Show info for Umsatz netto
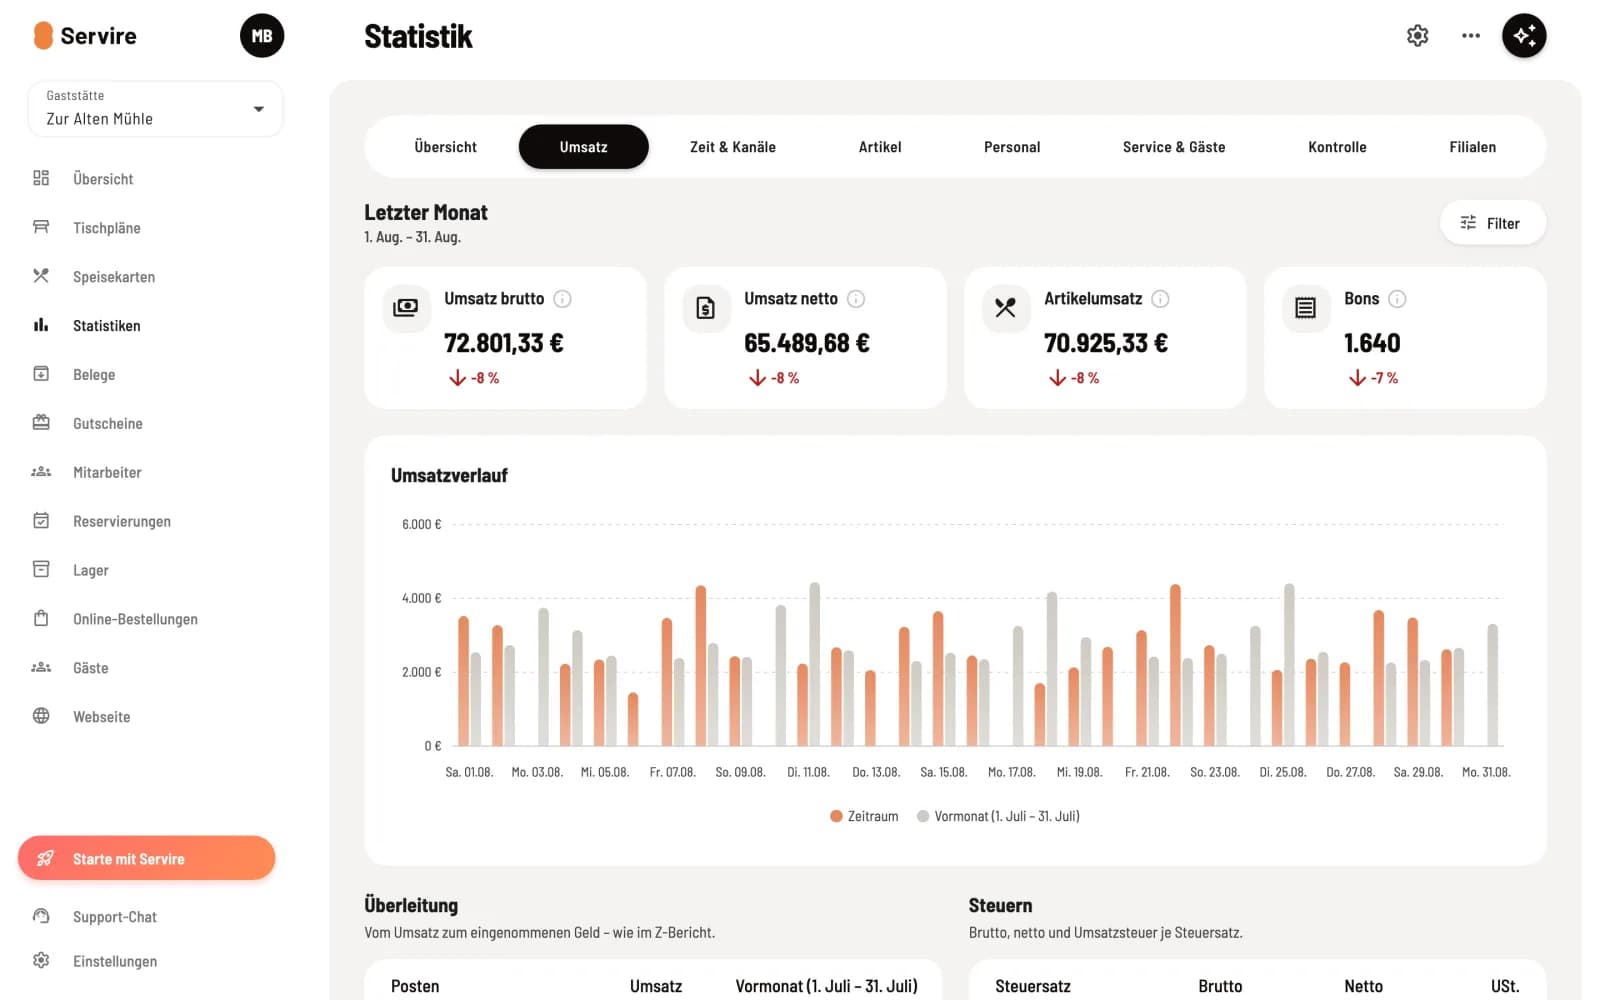Image resolution: width=1600 pixels, height=1000 pixels. tap(856, 299)
